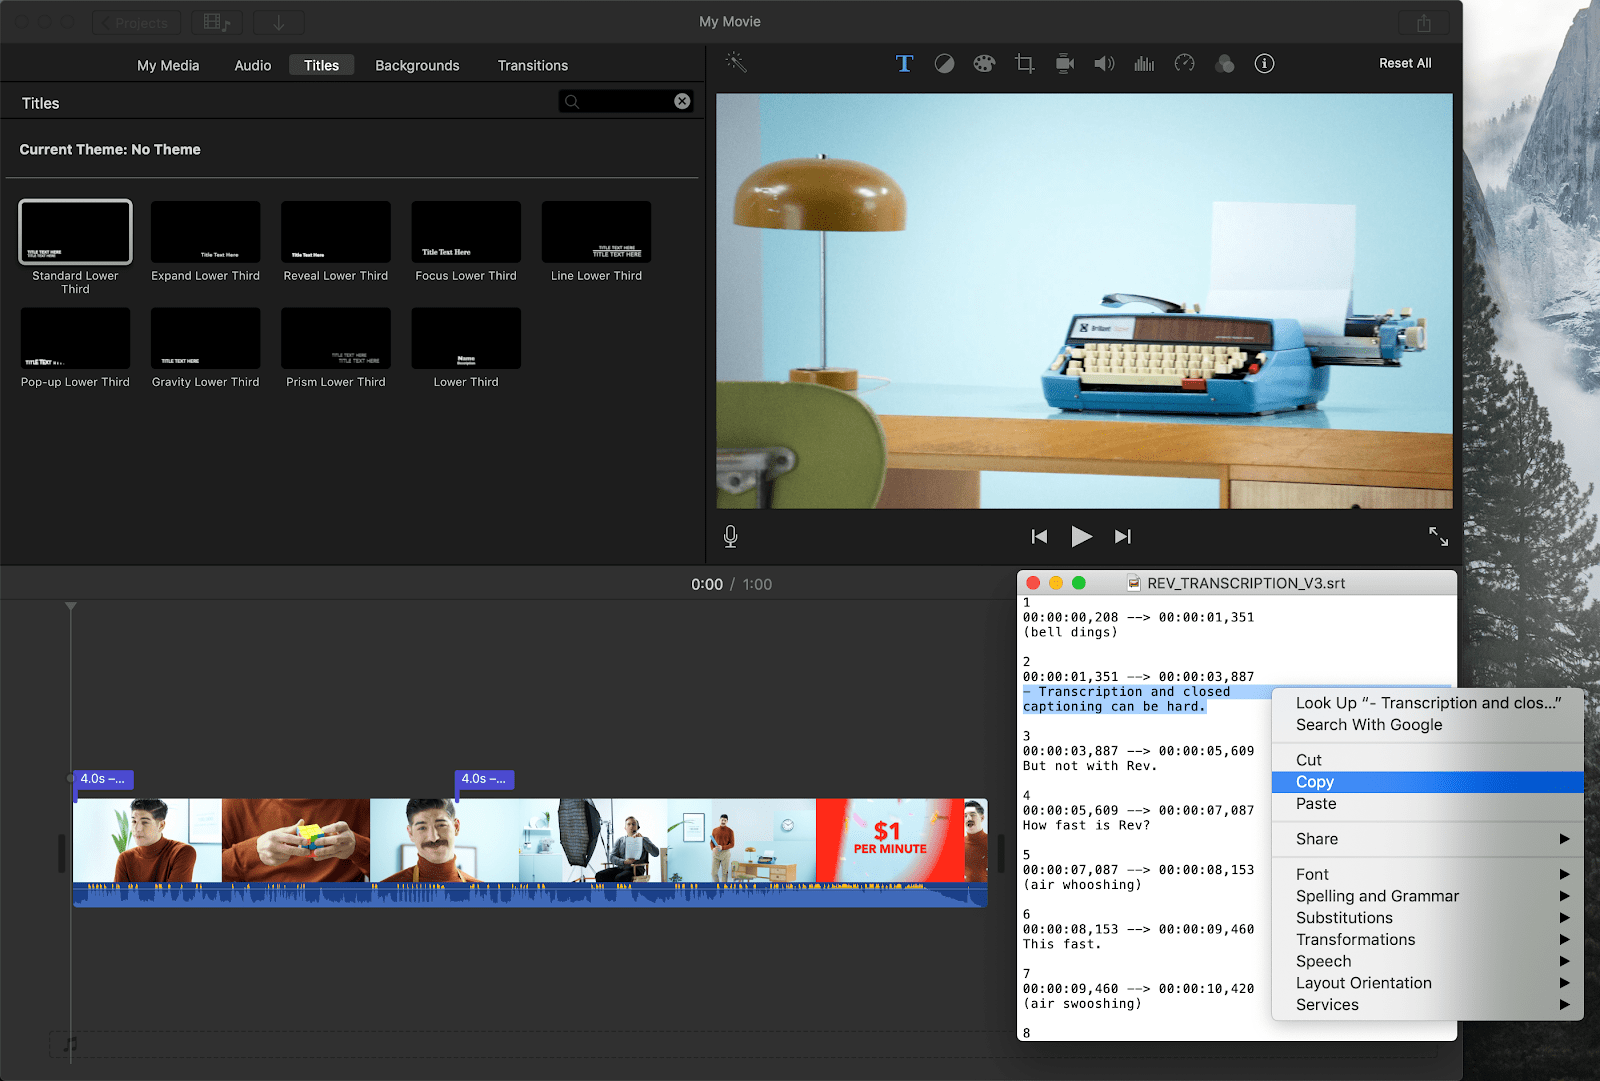
Task: Switch to the My Media tab
Action: (x=168, y=65)
